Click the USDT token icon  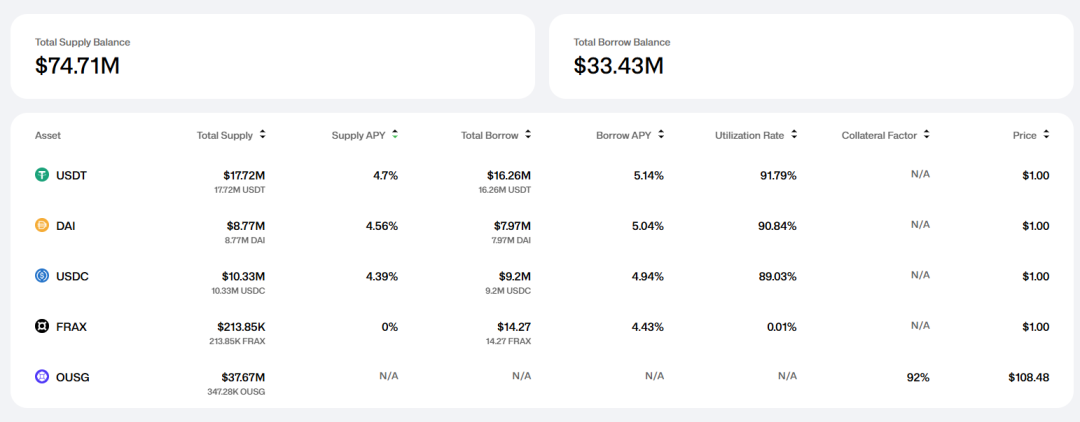click(42, 175)
